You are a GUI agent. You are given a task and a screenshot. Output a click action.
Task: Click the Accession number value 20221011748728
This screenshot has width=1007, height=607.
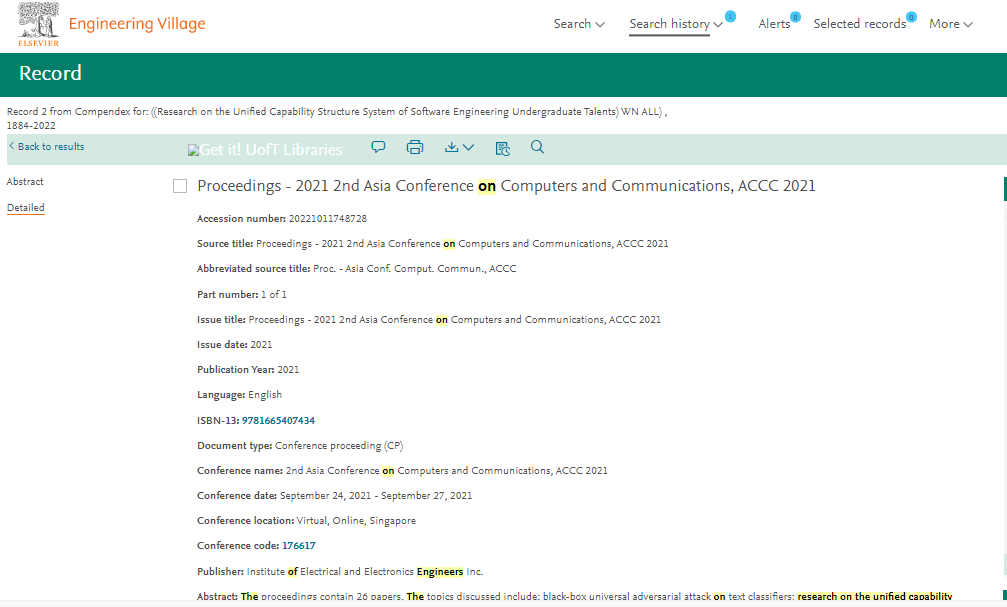(x=328, y=219)
